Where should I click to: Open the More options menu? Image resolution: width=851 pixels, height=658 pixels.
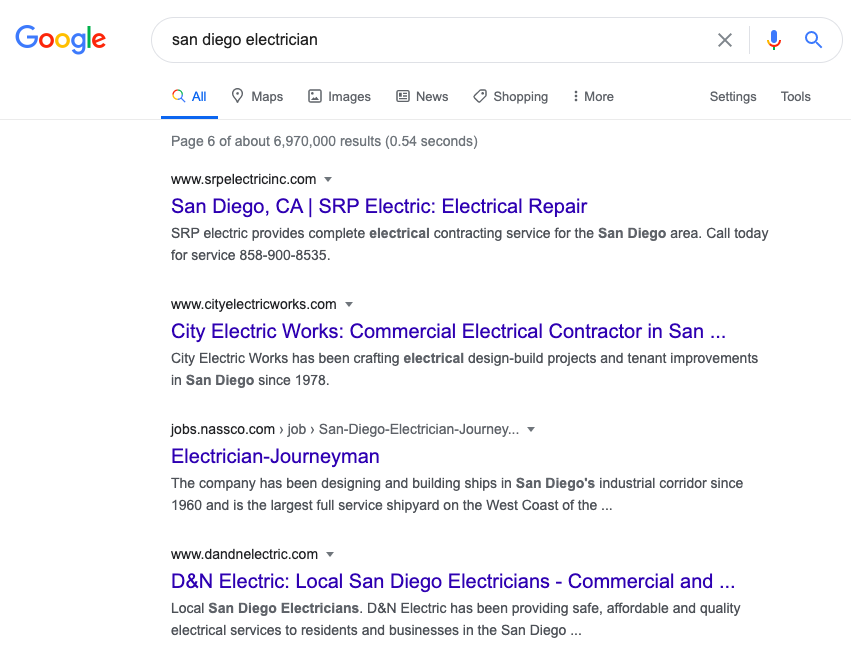pyautogui.click(x=593, y=96)
